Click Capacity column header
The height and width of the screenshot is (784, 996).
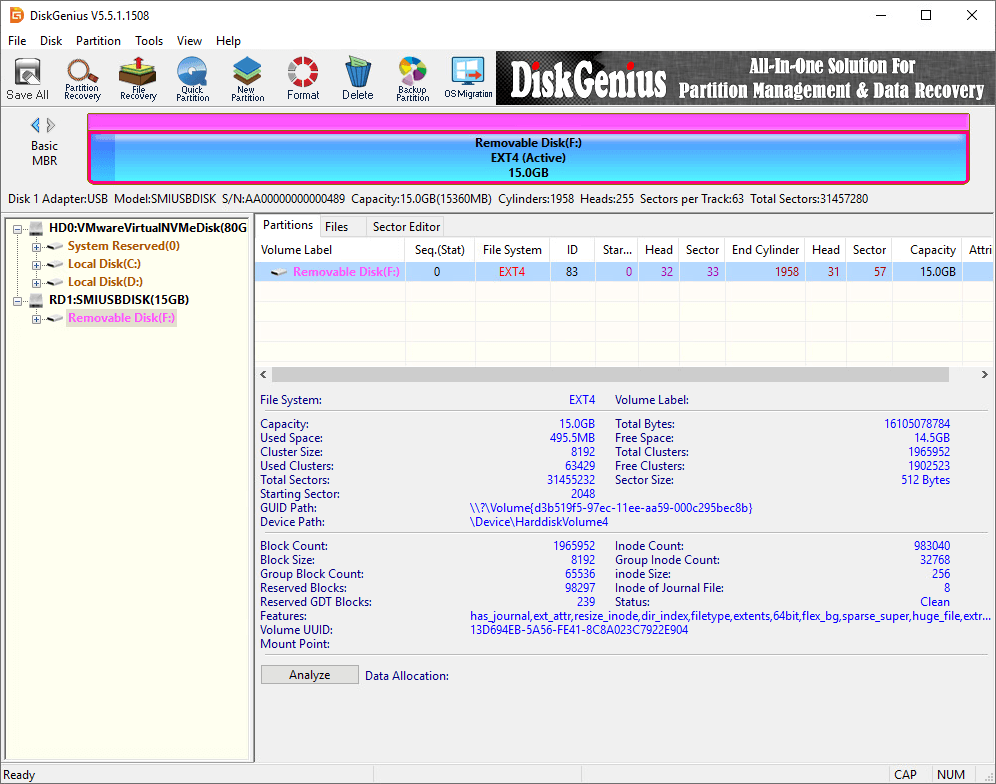point(927,250)
